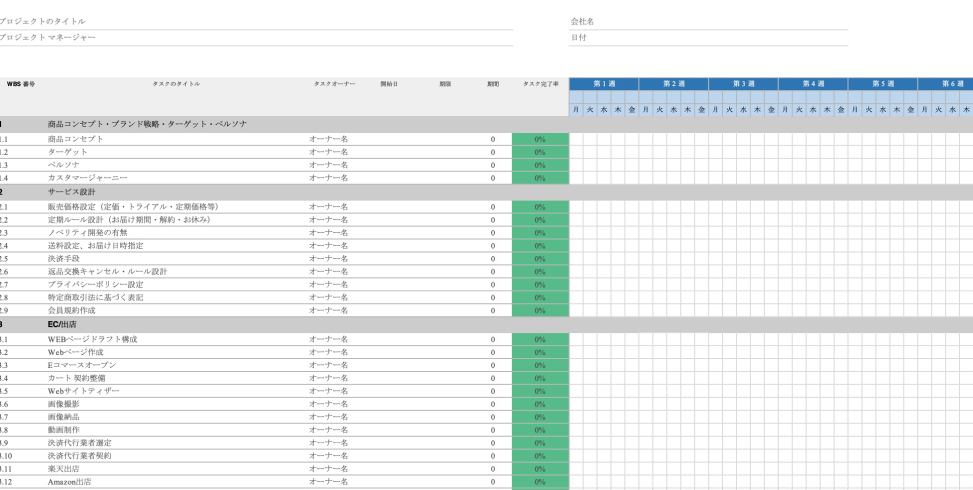
Task: Click the カスタマージャーニー task cell
Action: (x=87, y=178)
